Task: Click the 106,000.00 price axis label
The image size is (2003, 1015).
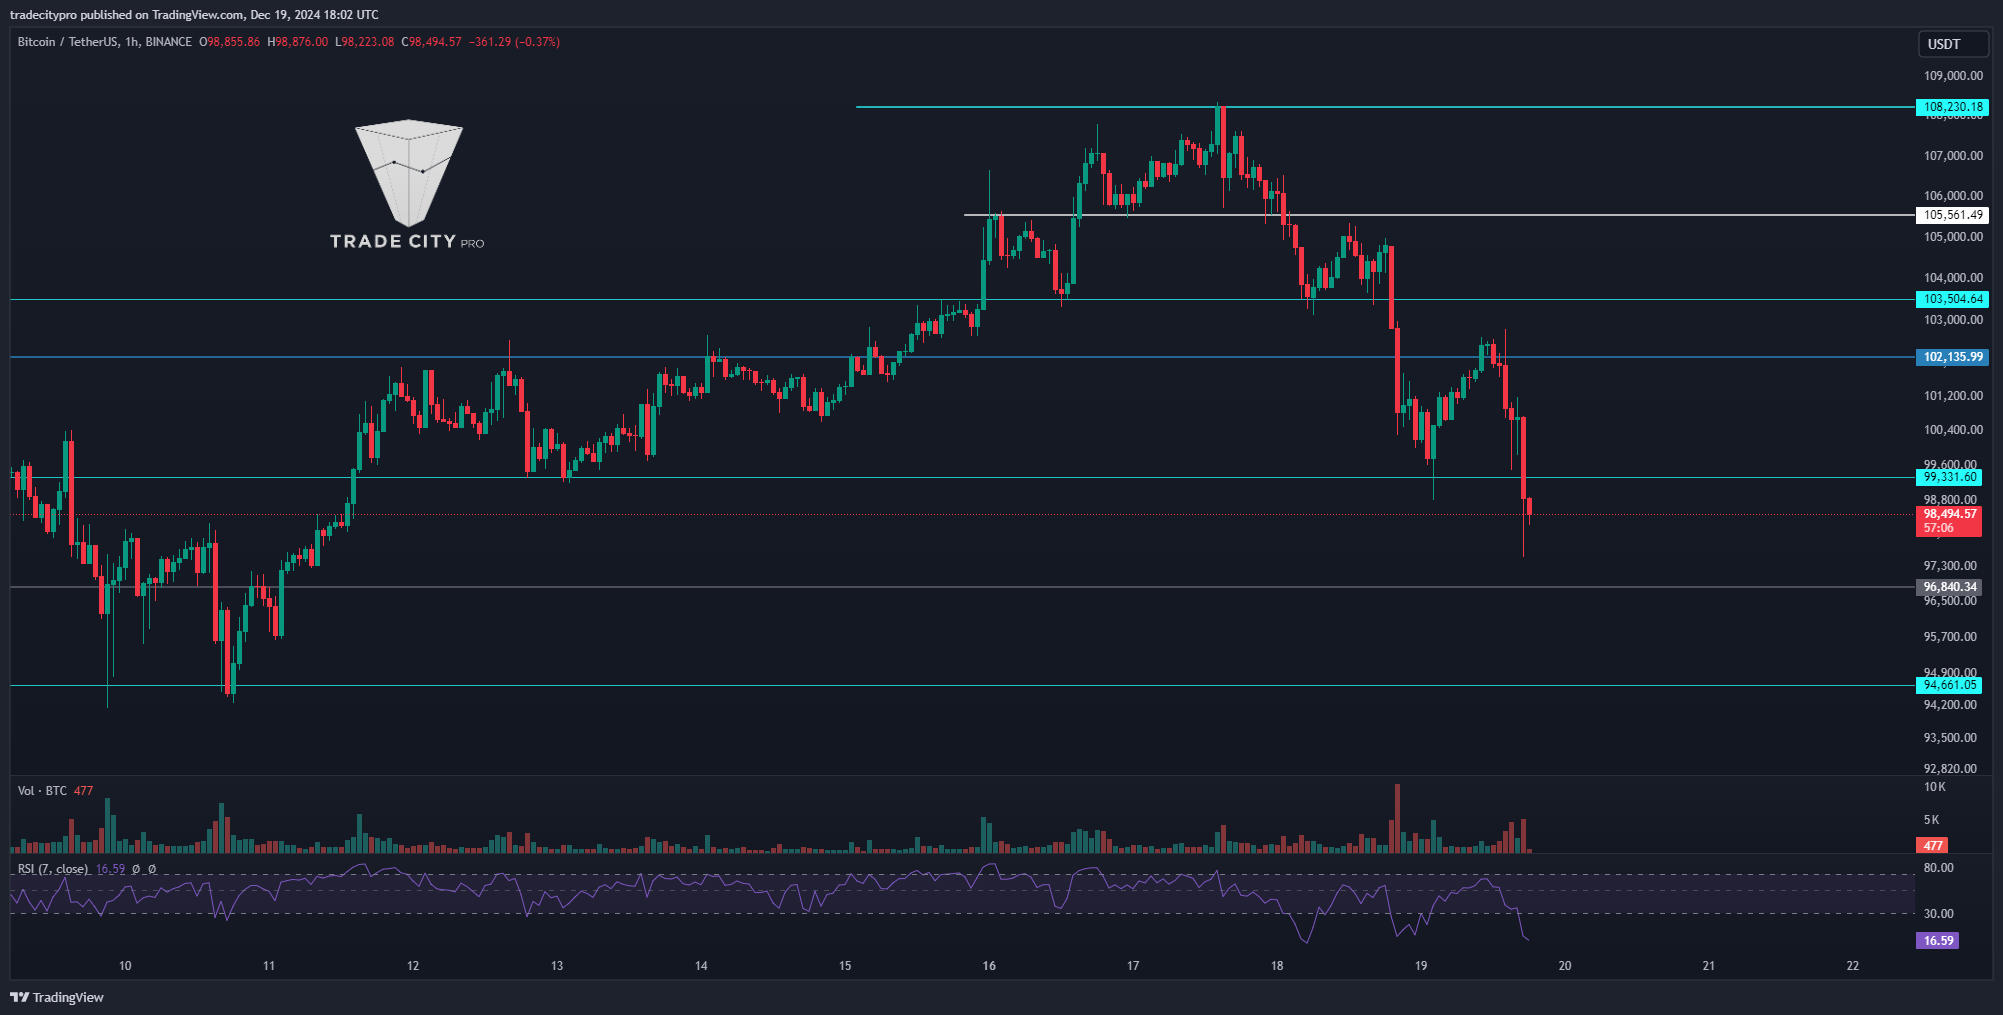Action: [1953, 196]
